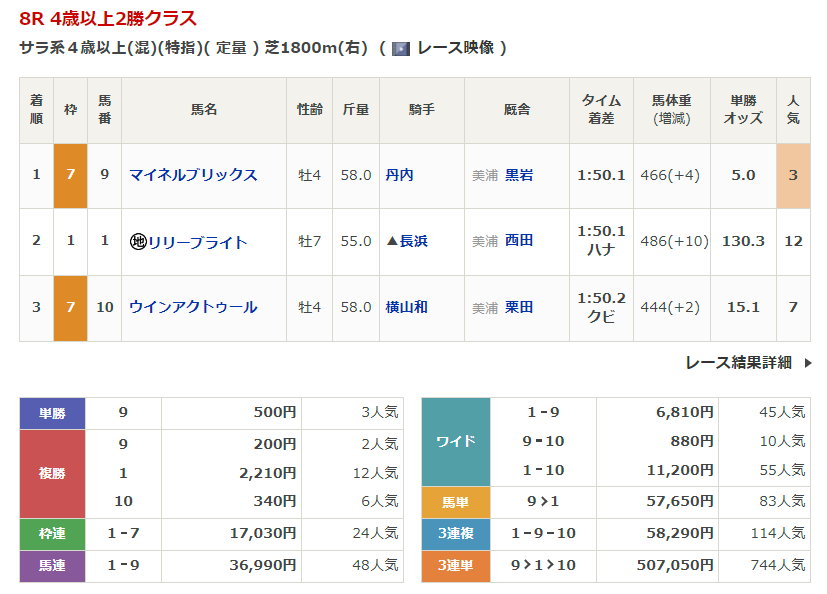Image resolution: width=827 pixels, height=594 pixels.
Task: Open horse page for ウインアクトゥール
Action: (193, 307)
